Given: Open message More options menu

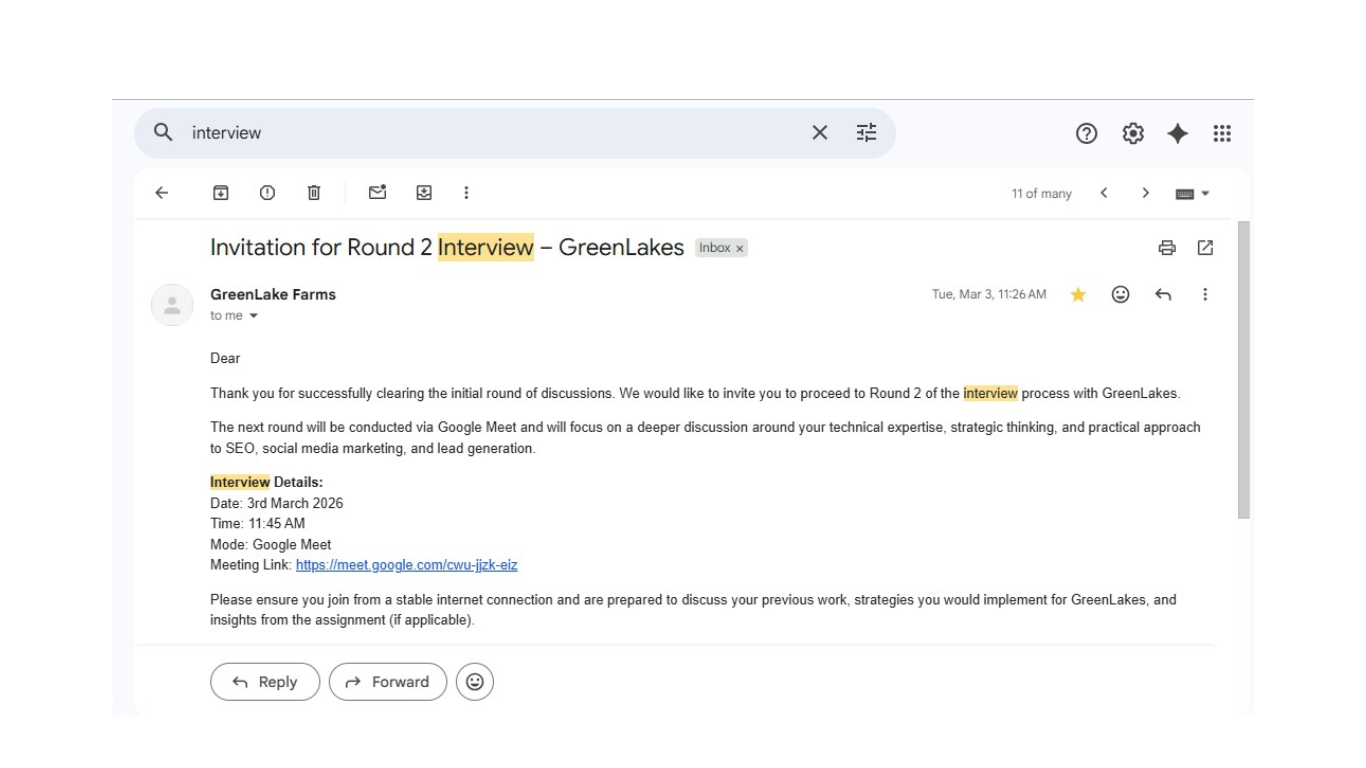Looking at the screenshot, I should [1205, 295].
